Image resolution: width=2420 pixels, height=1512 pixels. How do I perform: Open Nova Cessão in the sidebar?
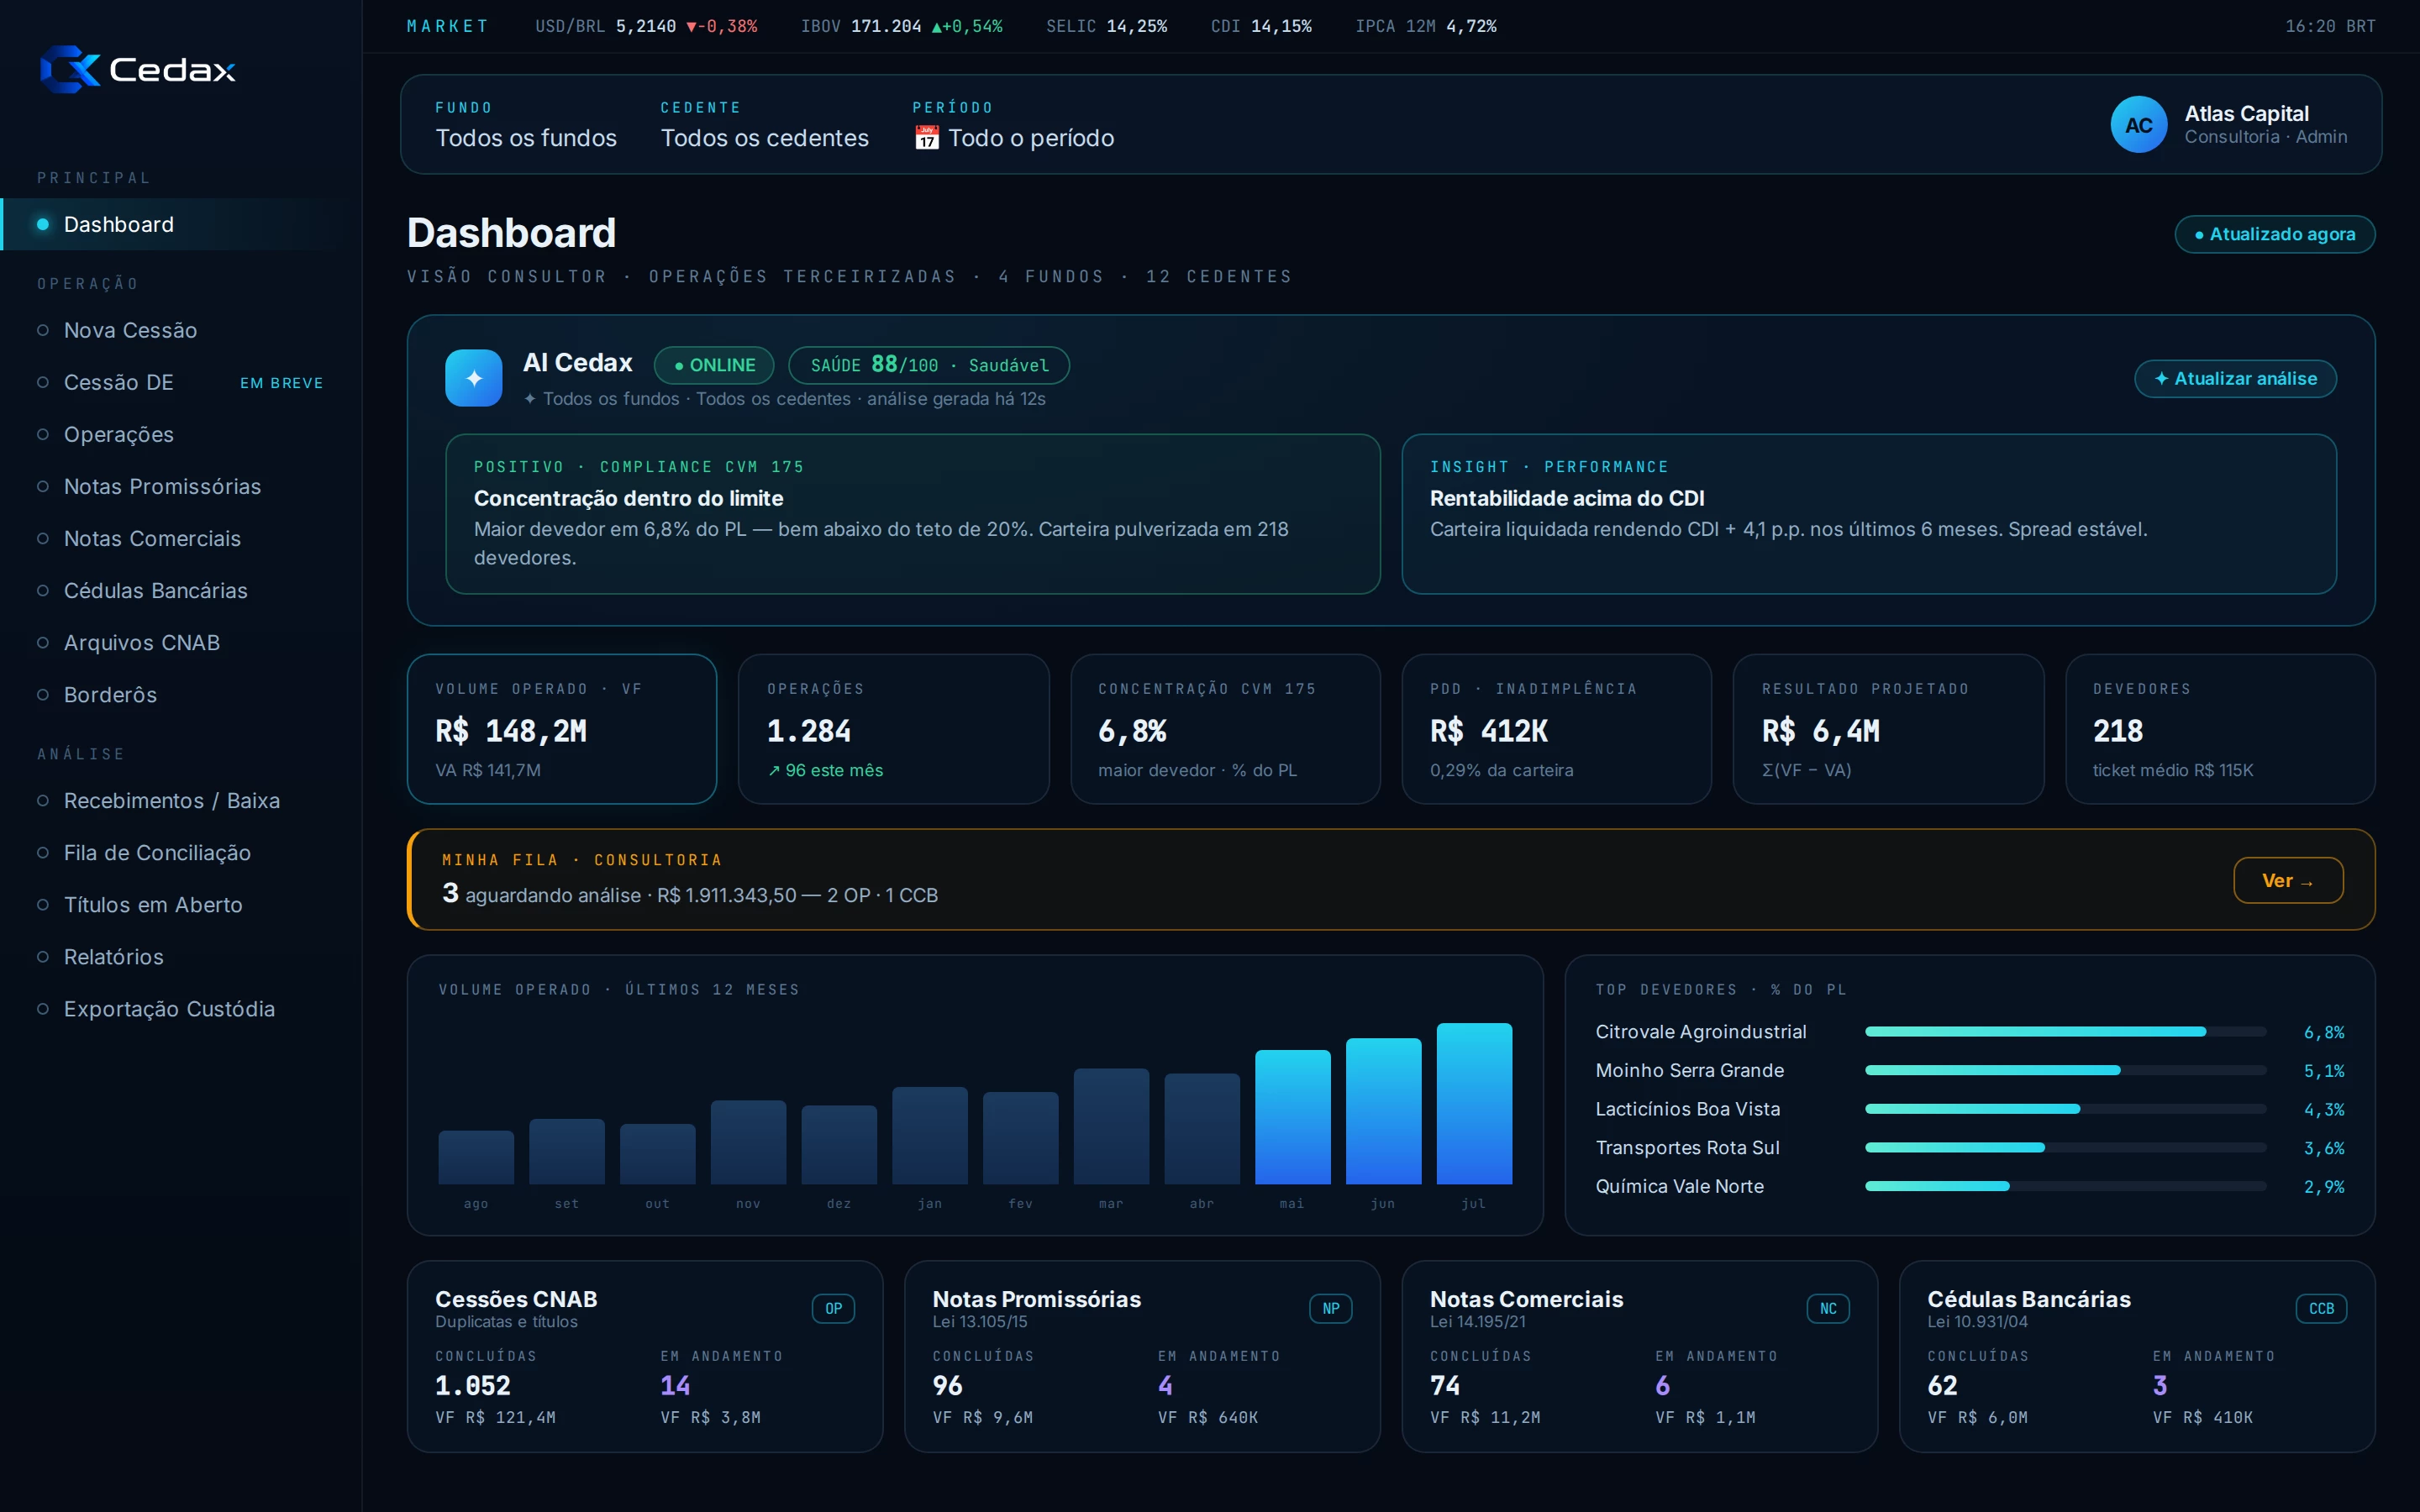pos(181,330)
